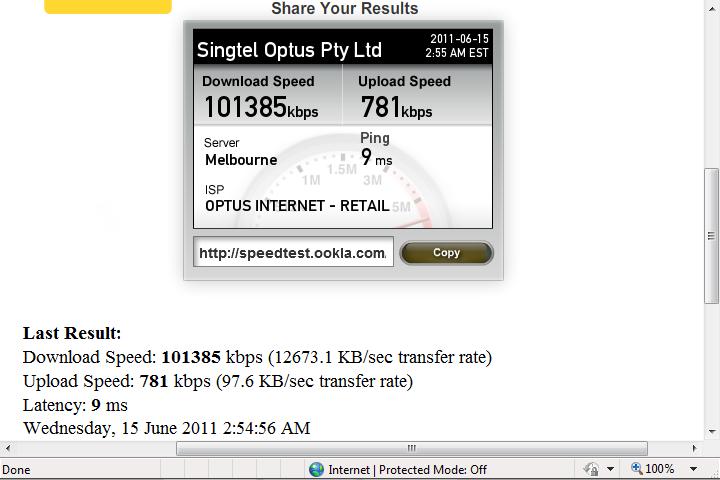Click the '781kbps' upload speed value
The width and height of the screenshot is (720, 480).
coord(396,107)
